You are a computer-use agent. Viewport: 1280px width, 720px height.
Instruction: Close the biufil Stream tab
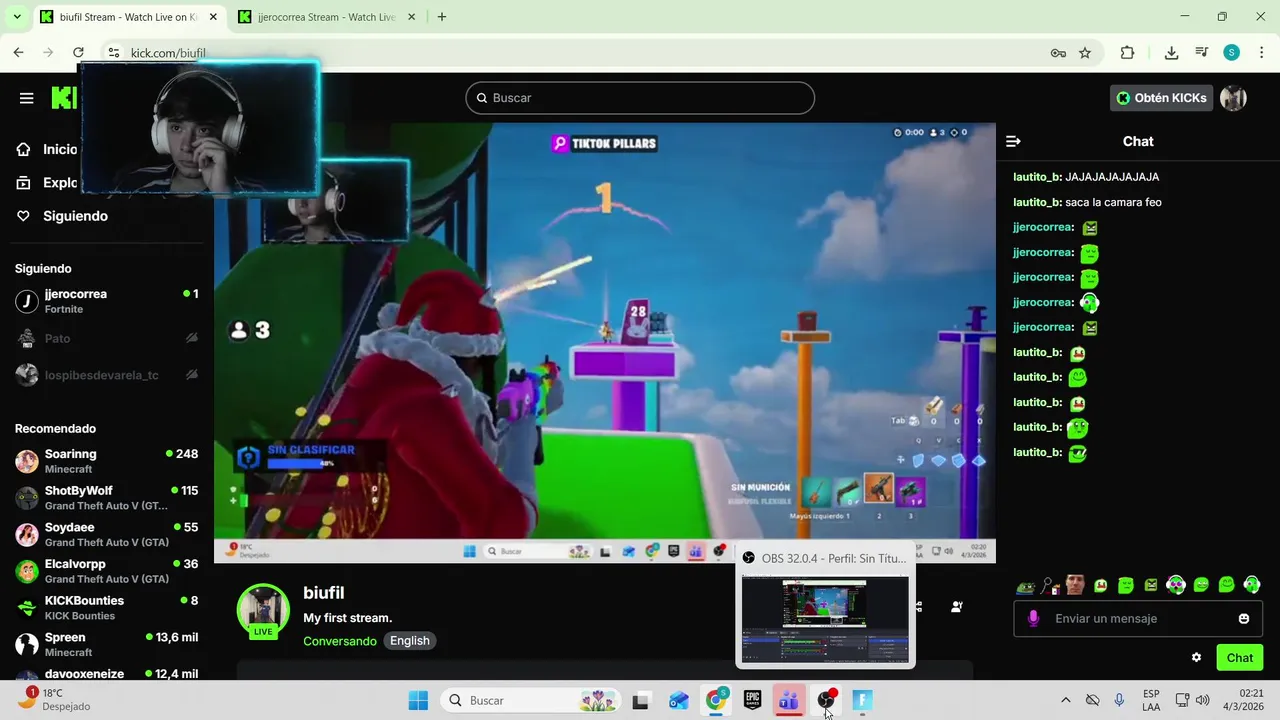click(213, 17)
